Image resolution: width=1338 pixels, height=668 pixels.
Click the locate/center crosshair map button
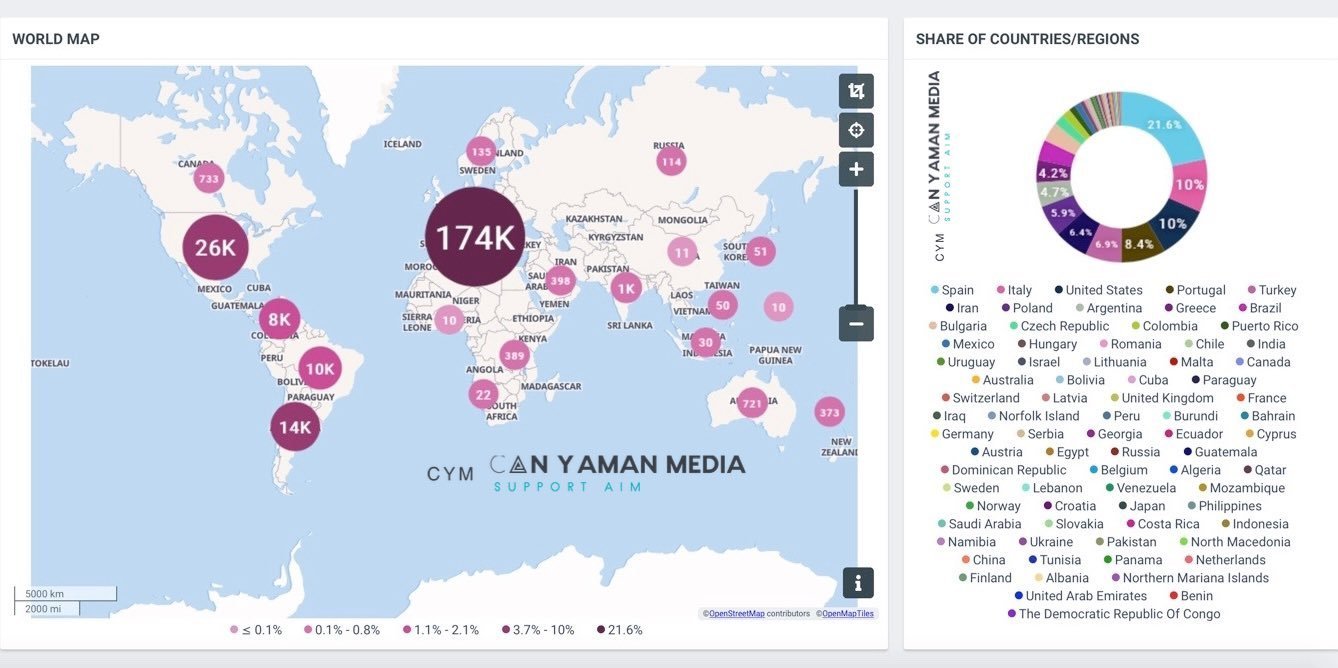(856, 130)
